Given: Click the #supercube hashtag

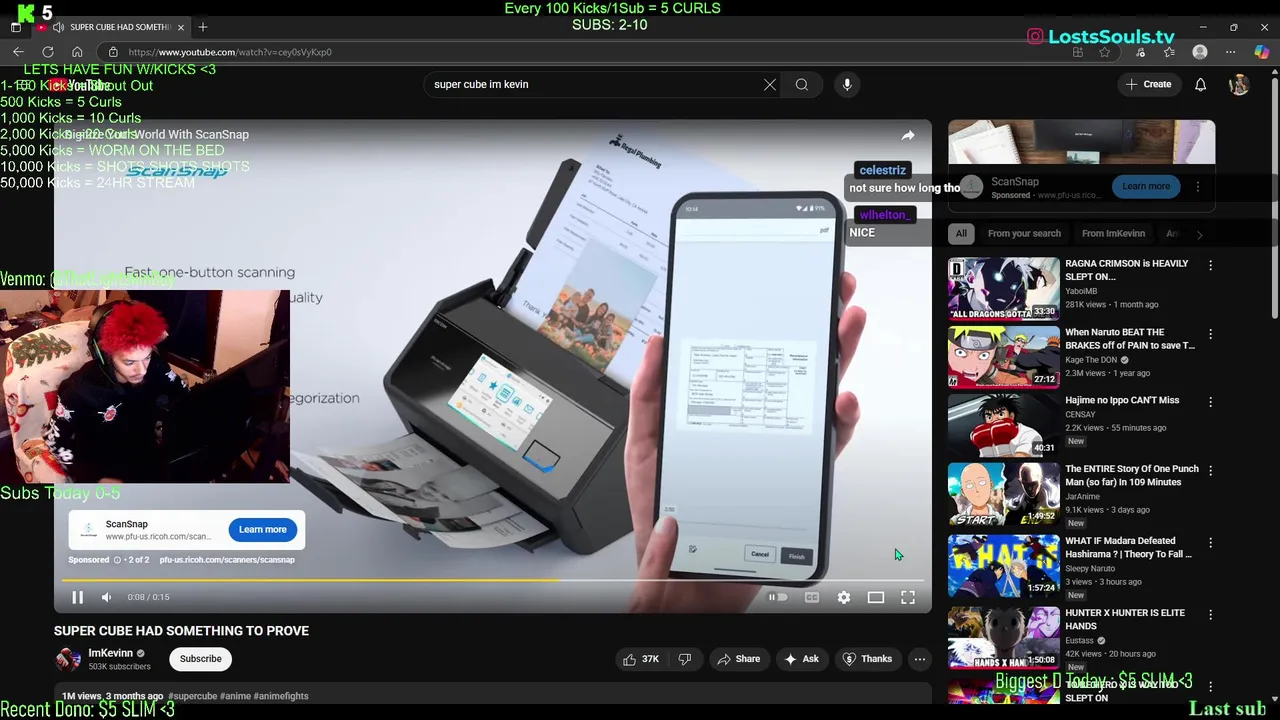Looking at the screenshot, I should click(192, 696).
